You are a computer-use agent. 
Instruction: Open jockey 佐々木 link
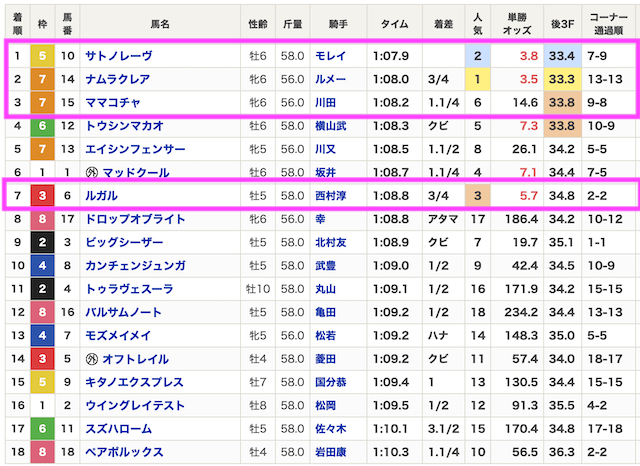pyautogui.click(x=331, y=429)
